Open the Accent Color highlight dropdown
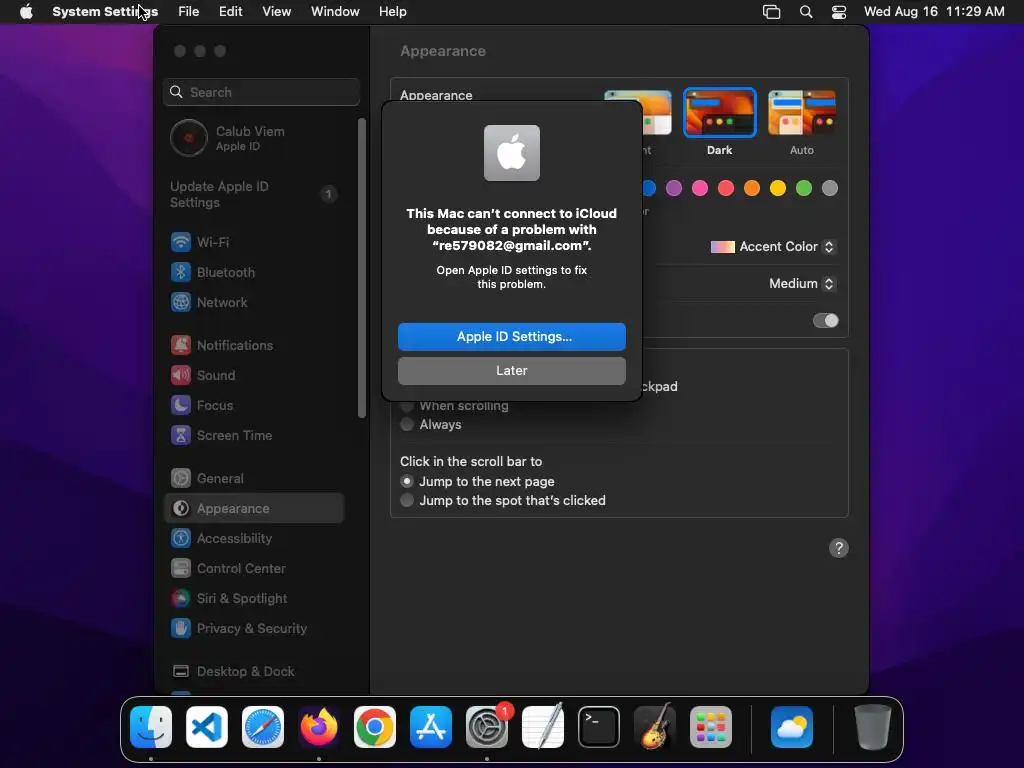The height and width of the screenshot is (768, 1024). (773, 247)
